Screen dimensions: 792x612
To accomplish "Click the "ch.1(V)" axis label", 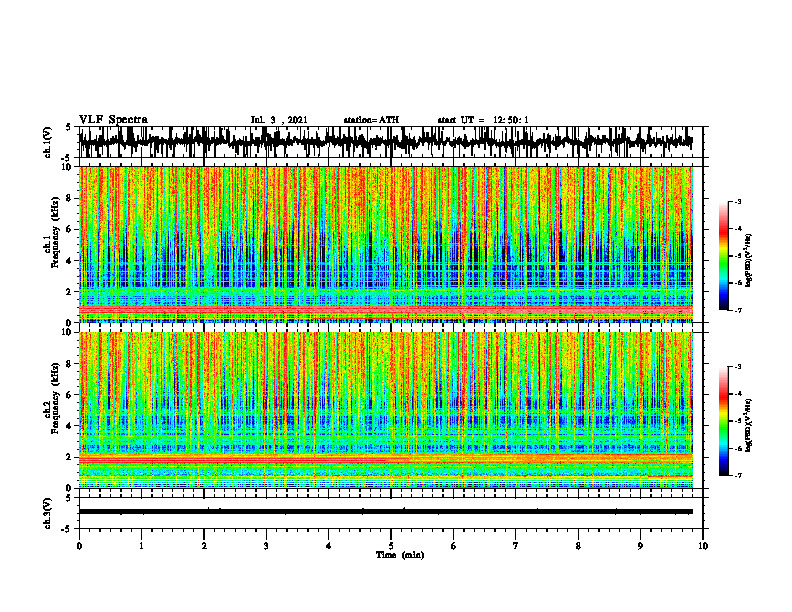I will tap(48, 142).
